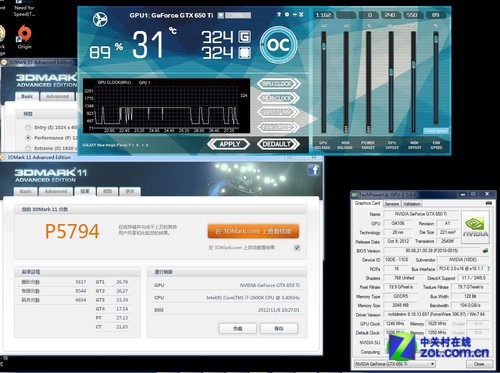This screenshot has height=373, width=500.
Task: Click the fan logo in Magic Panel
Action: pyautogui.click(x=100, y=19)
